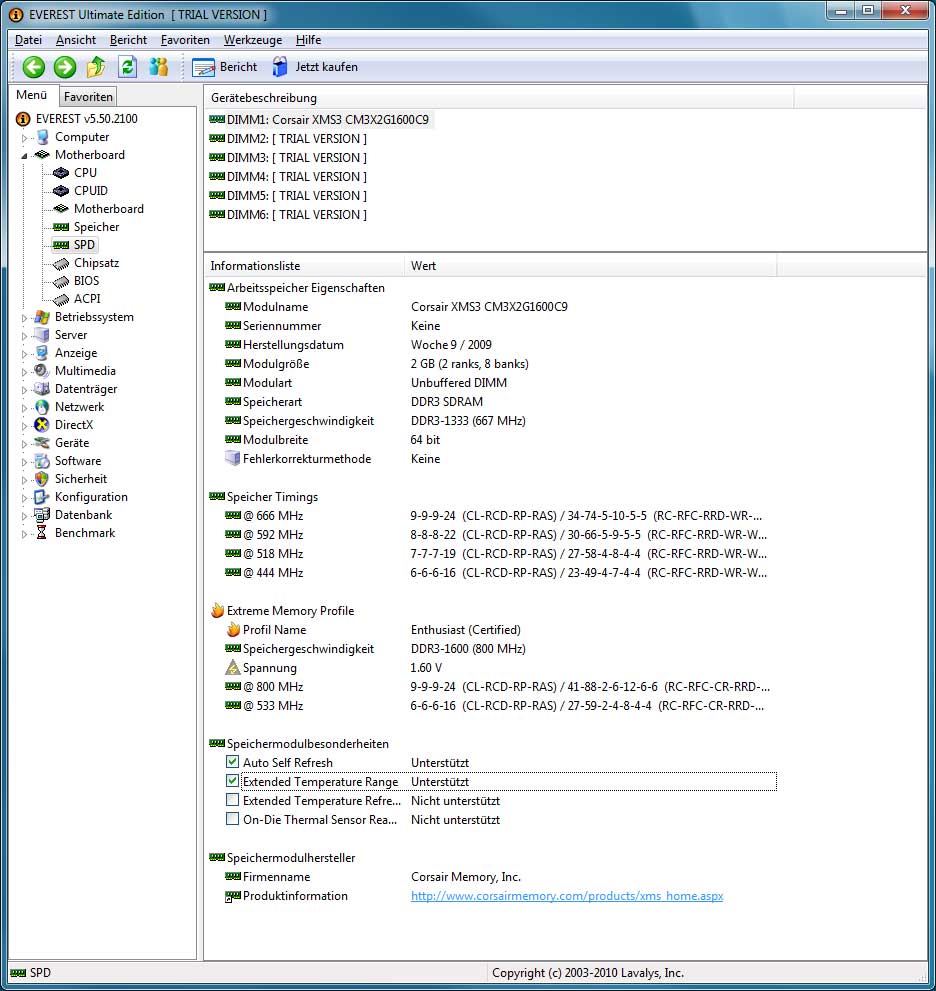The image size is (936, 991).
Task: Toggle the Auto Self Refresh checkbox
Action: coord(234,762)
